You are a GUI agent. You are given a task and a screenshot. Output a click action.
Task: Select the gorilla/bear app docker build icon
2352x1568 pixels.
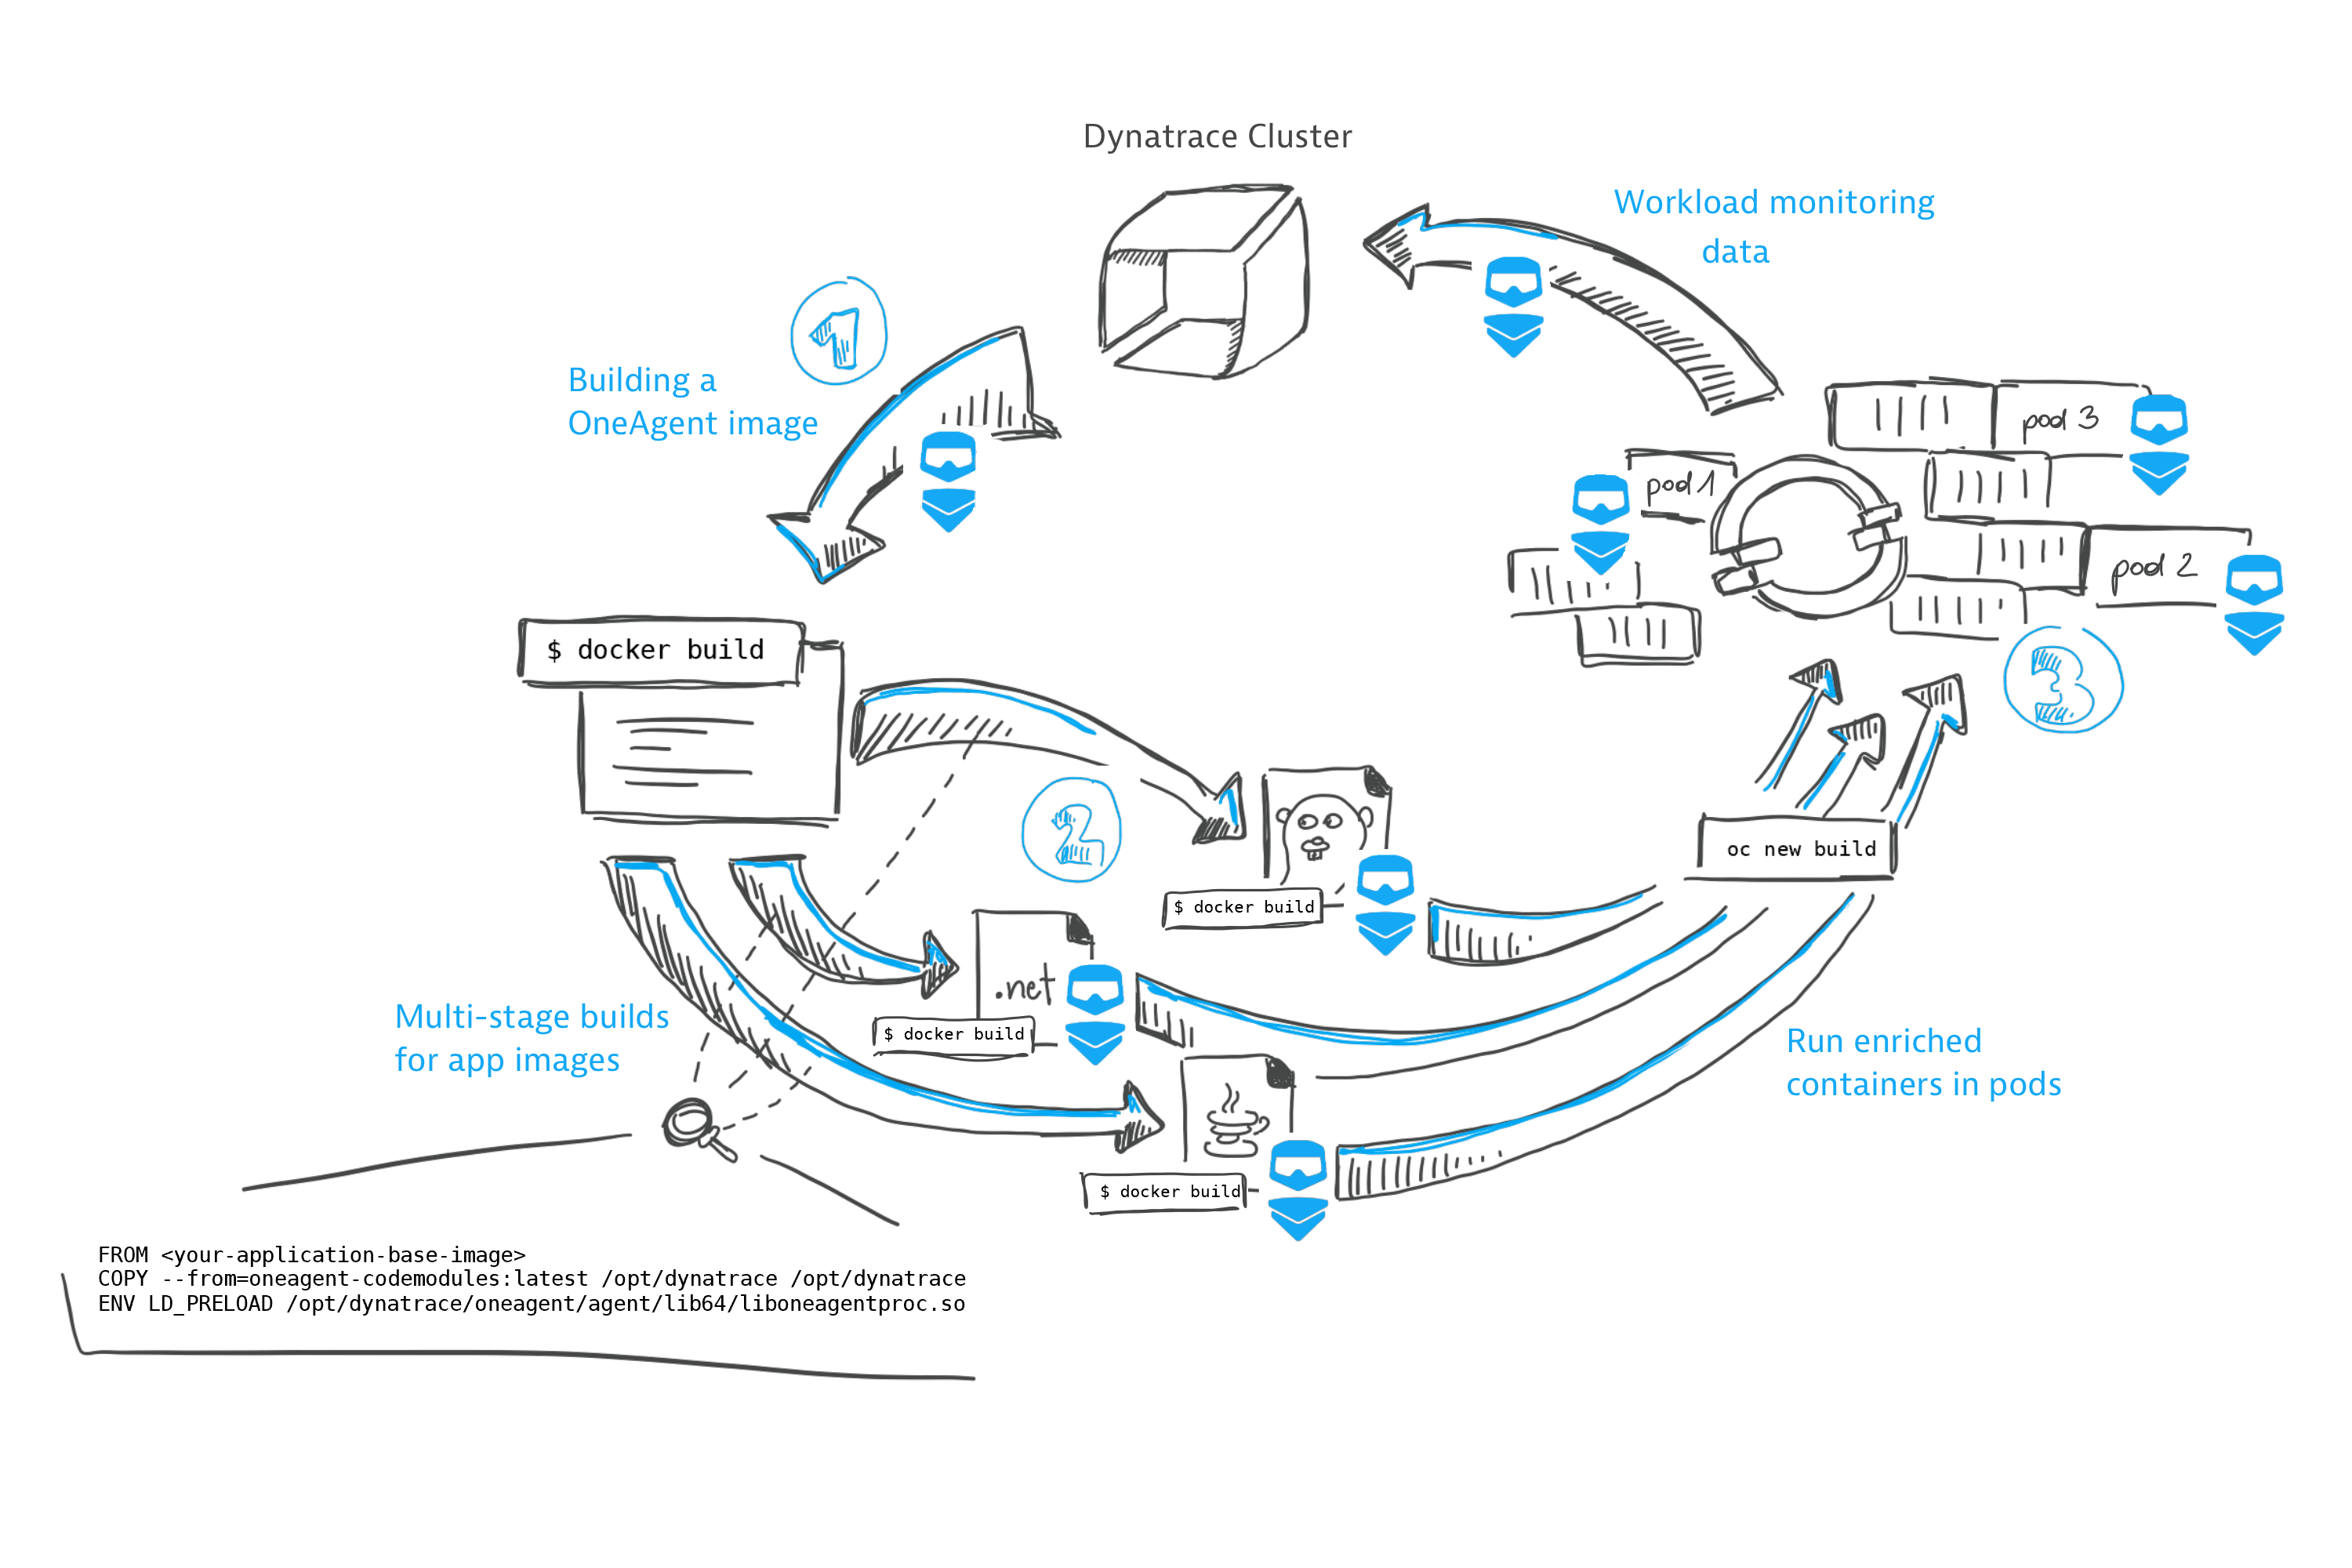(x=1312, y=822)
